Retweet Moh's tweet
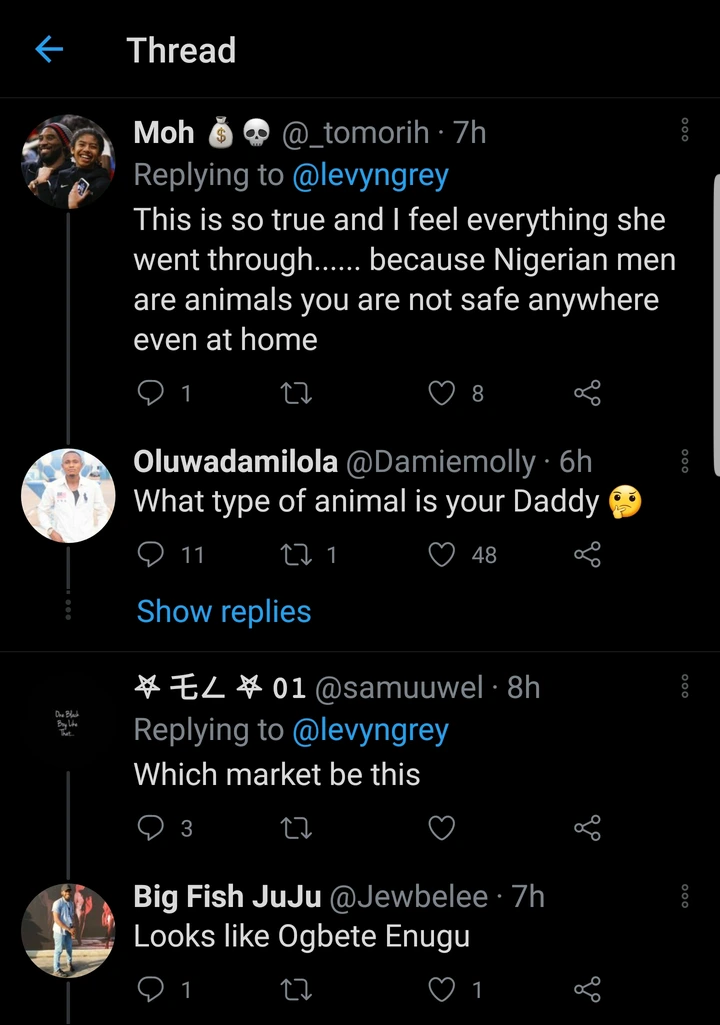The width and height of the screenshot is (720, 1025). (x=296, y=394)
